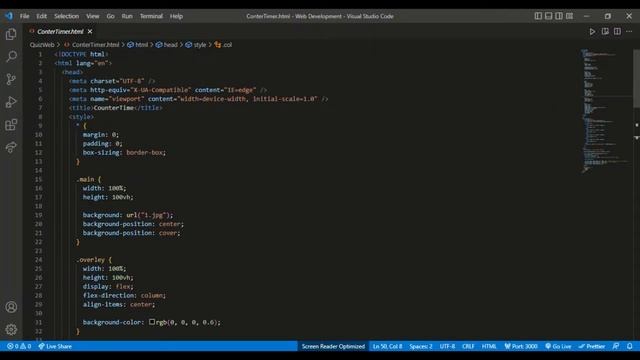The image size is (640, 360).
Task: Click Port 3000 status item
Action: coord(521,346)
